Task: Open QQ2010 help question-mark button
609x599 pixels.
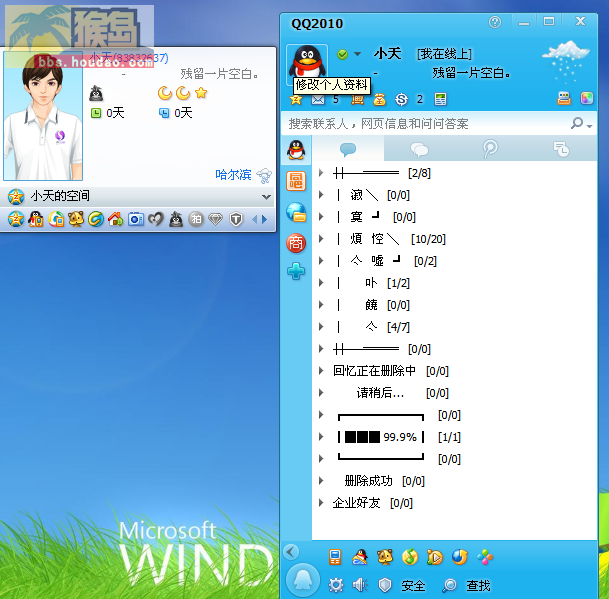Action: tap(495, 22)
